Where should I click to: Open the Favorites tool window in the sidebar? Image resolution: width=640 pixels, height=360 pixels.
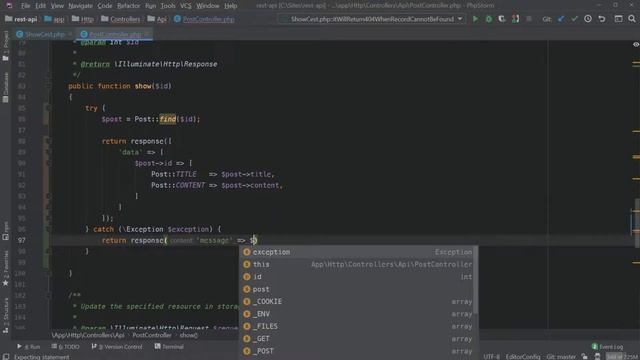[x=6, y=267]
